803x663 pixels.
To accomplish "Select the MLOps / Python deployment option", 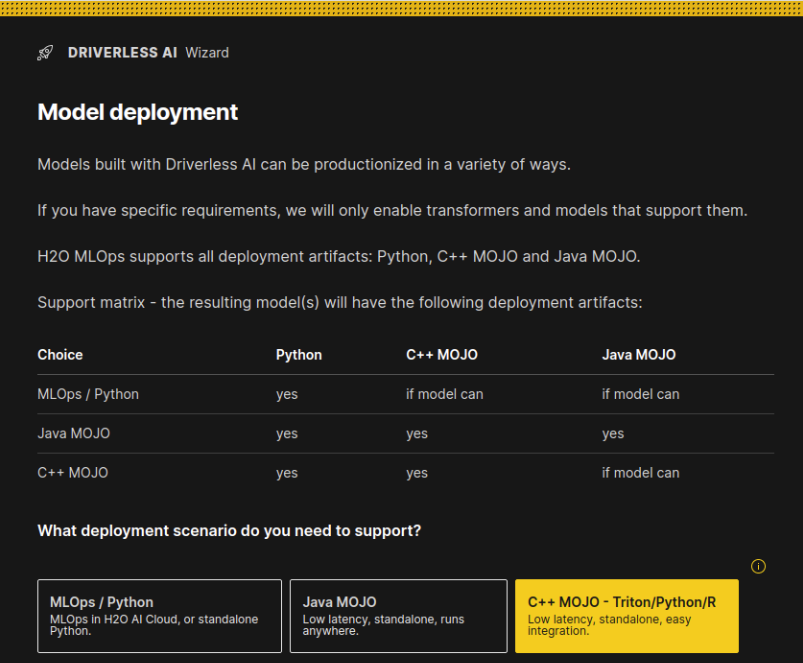I will point(159,615).
